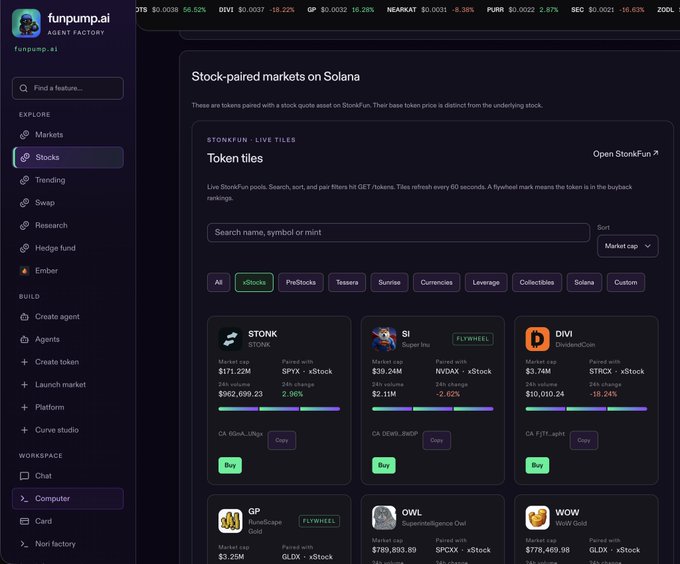This screenshot has height=564, width=680.
Task: Click the search magnifier icon in sidebar
Action: click(23, 88)
